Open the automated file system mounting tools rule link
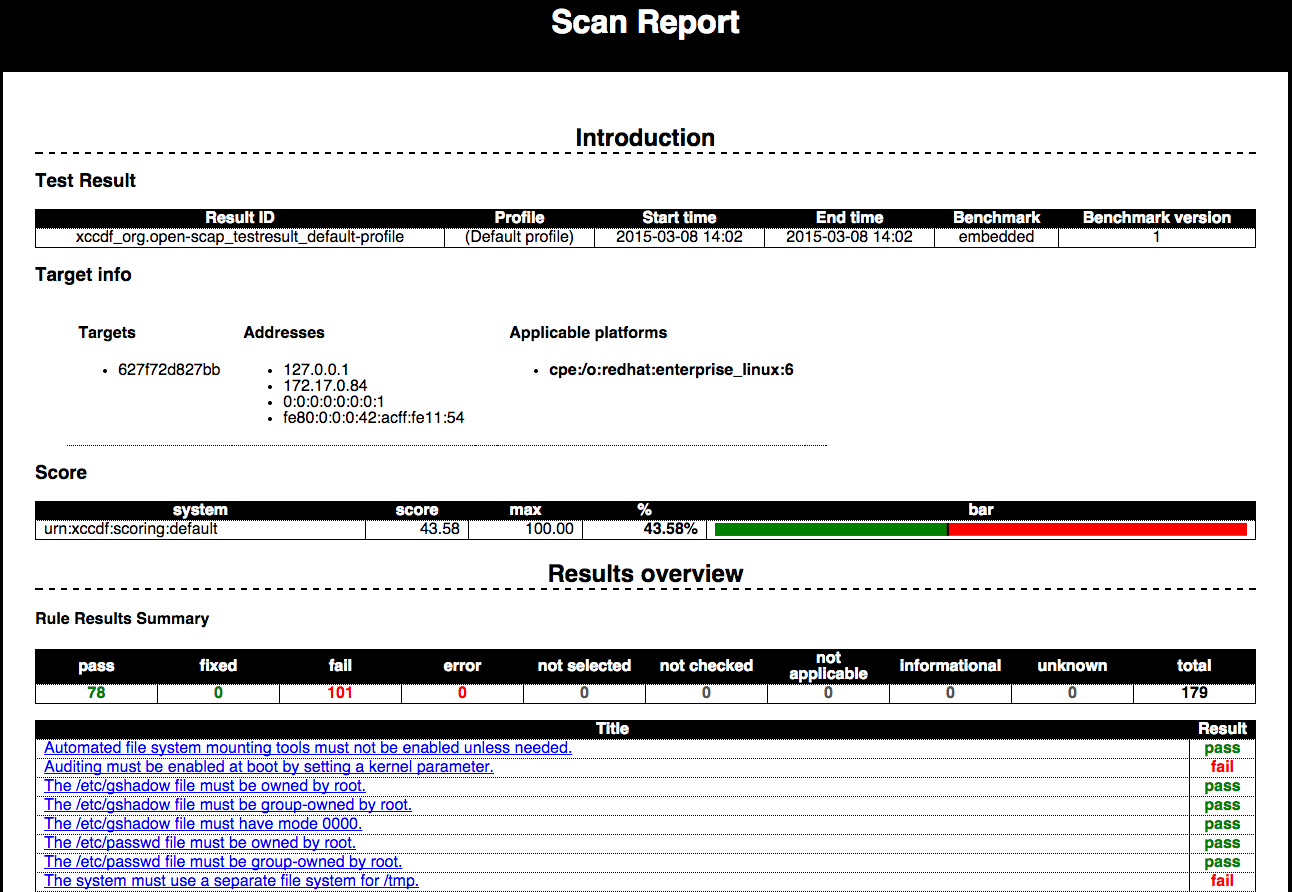The width and height of the screenshot is (1292, 892). pyautogui.click(x=308, y=748)
